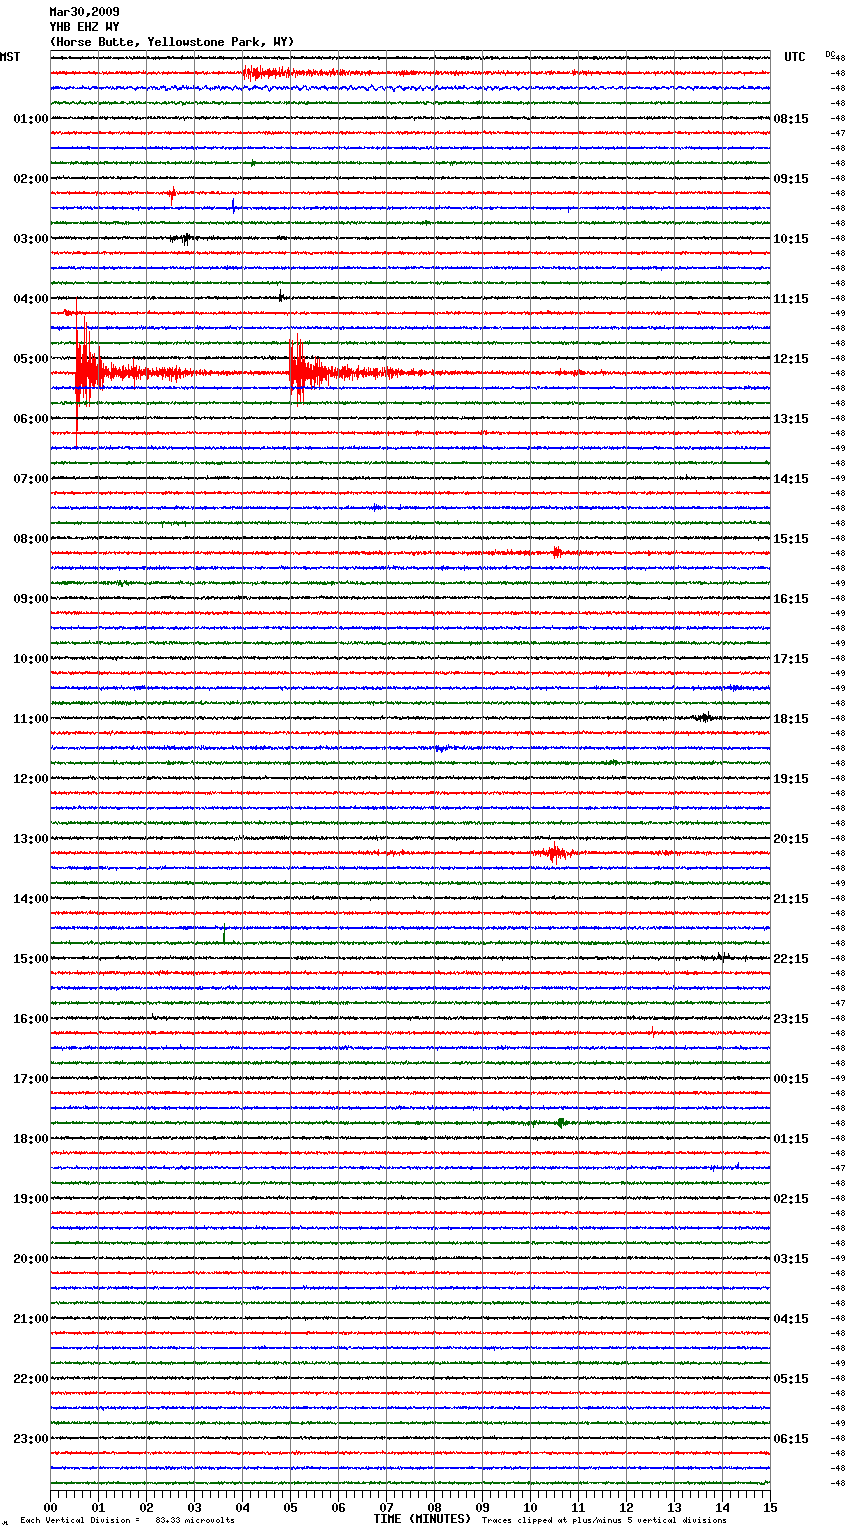Click the "(Horse Butte, Yellowstone Park, WY)" caption
This screenshot has height=1534, width=850.
[172, 42]
